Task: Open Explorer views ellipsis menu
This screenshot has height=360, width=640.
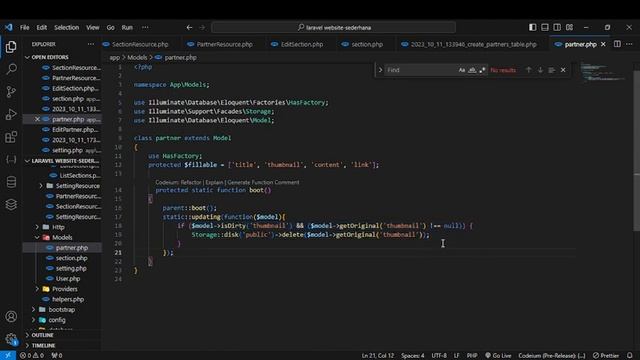Action: tap(91, 44)
